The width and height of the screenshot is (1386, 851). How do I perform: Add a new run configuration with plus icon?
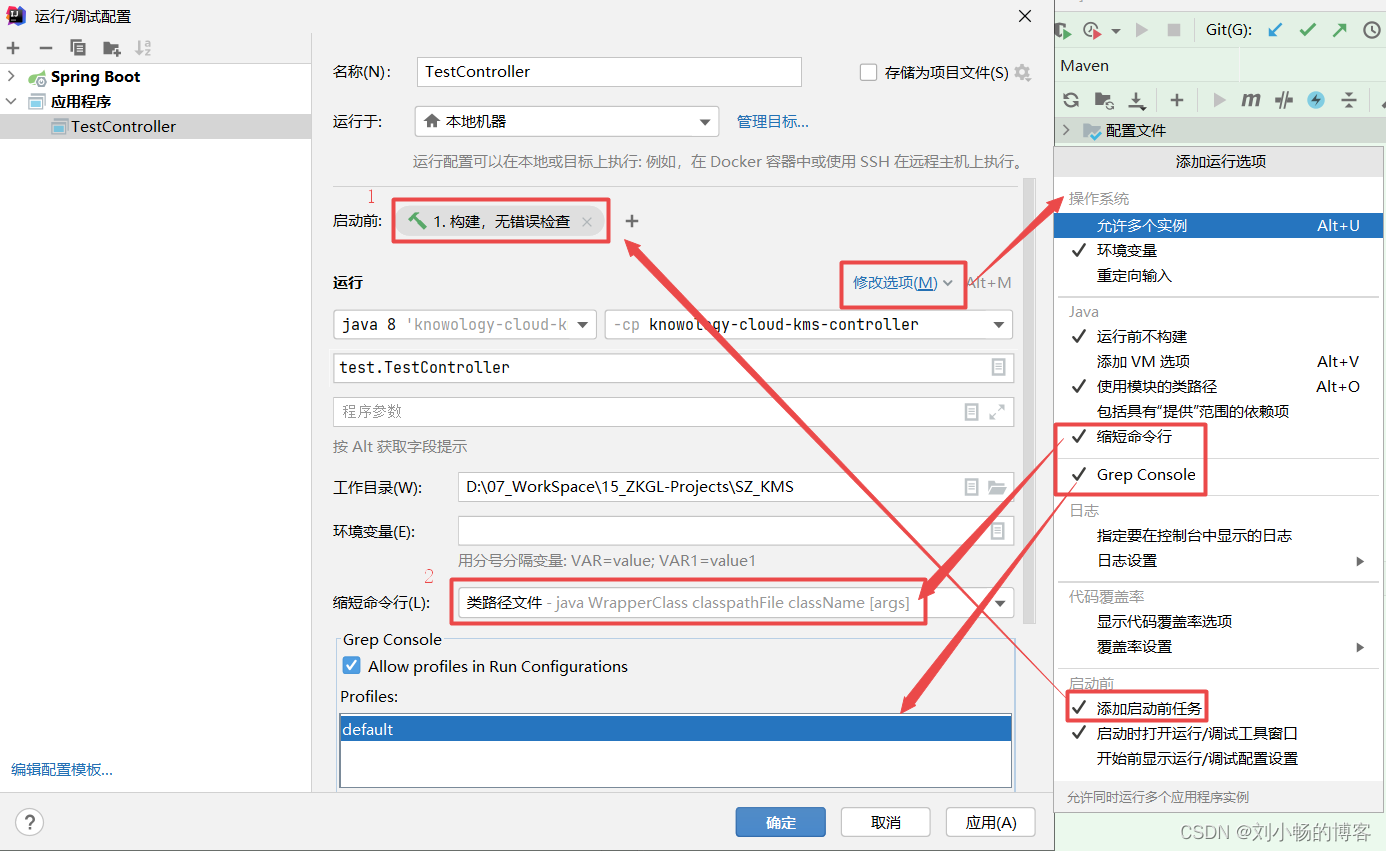tap(13, 47)
